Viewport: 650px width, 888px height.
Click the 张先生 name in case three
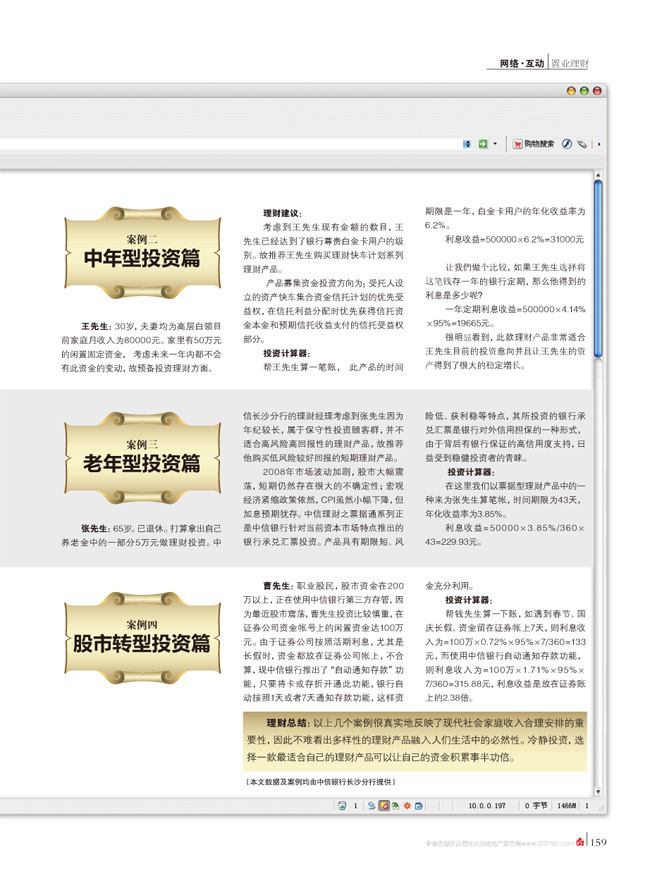[x=96, y=528]
